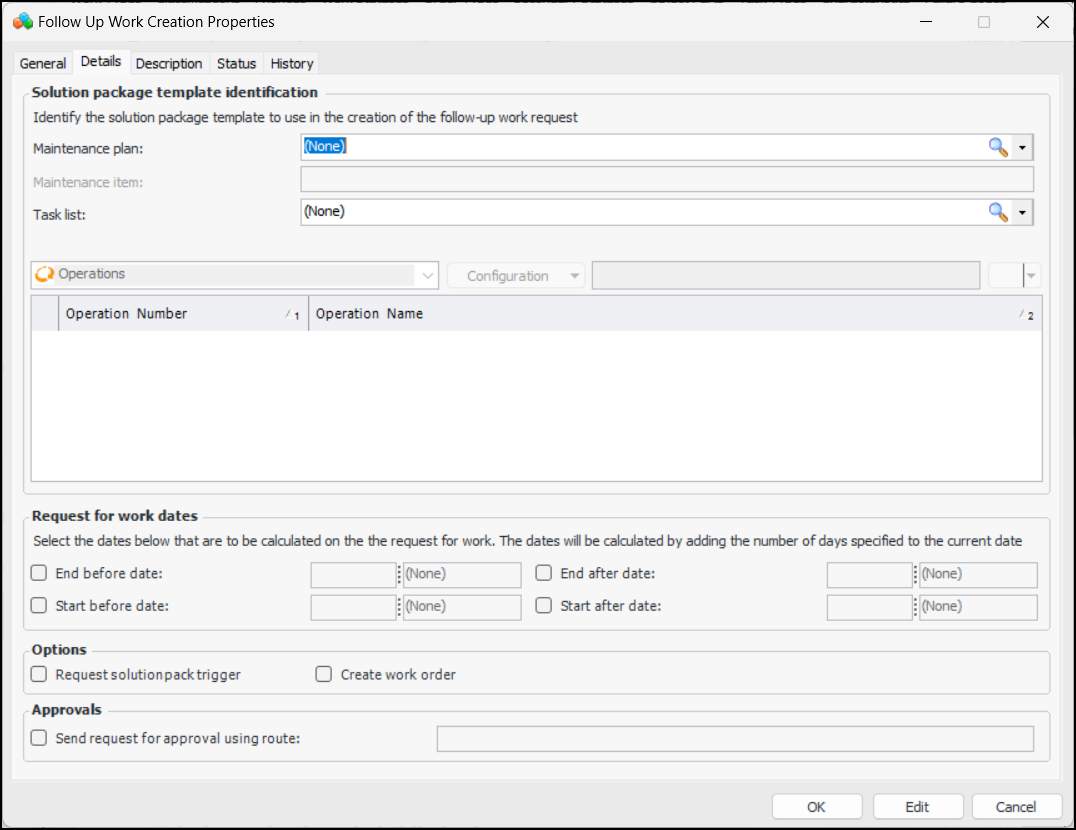Open the History tab

pos(292,63)
